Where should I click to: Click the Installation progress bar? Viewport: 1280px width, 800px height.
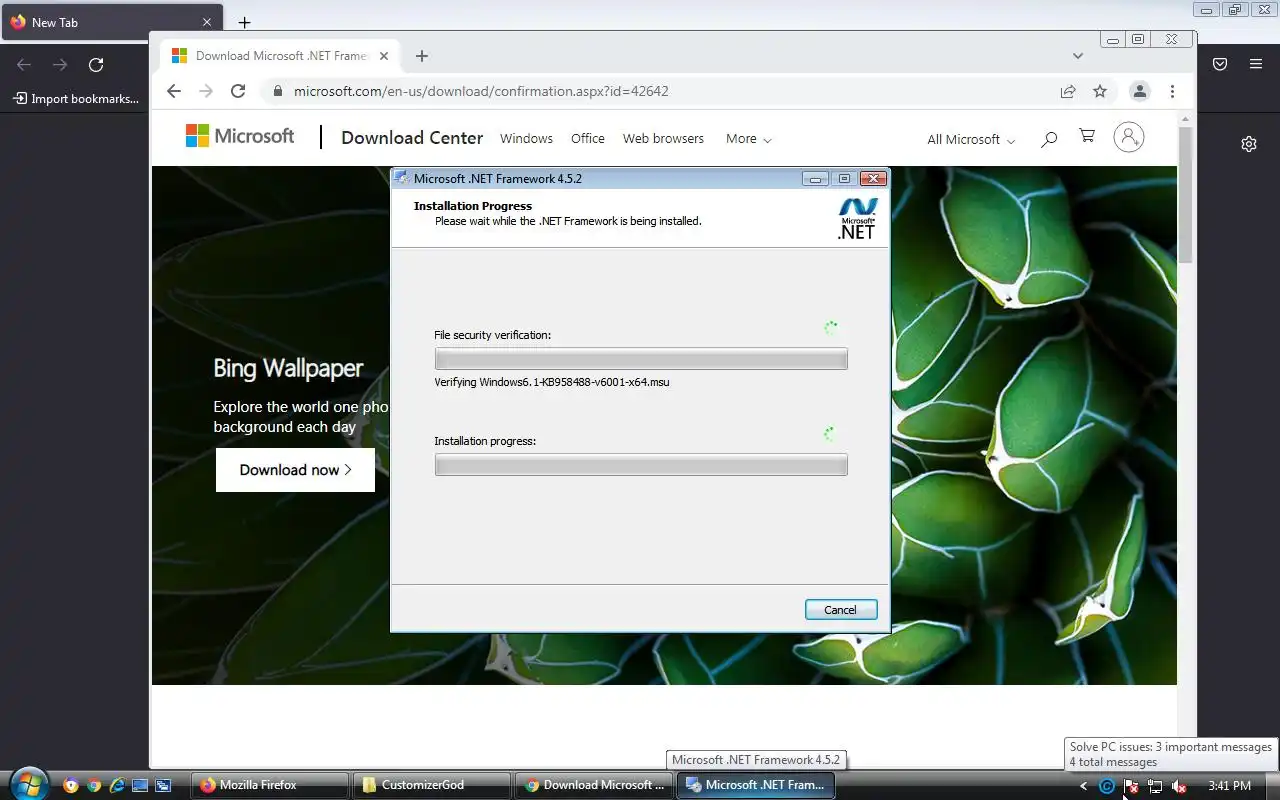coord(641,465)
